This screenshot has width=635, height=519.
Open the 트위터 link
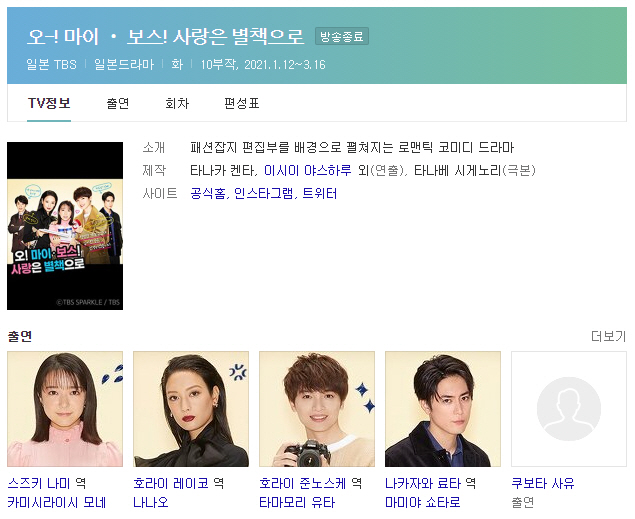(x=320, y=194)
